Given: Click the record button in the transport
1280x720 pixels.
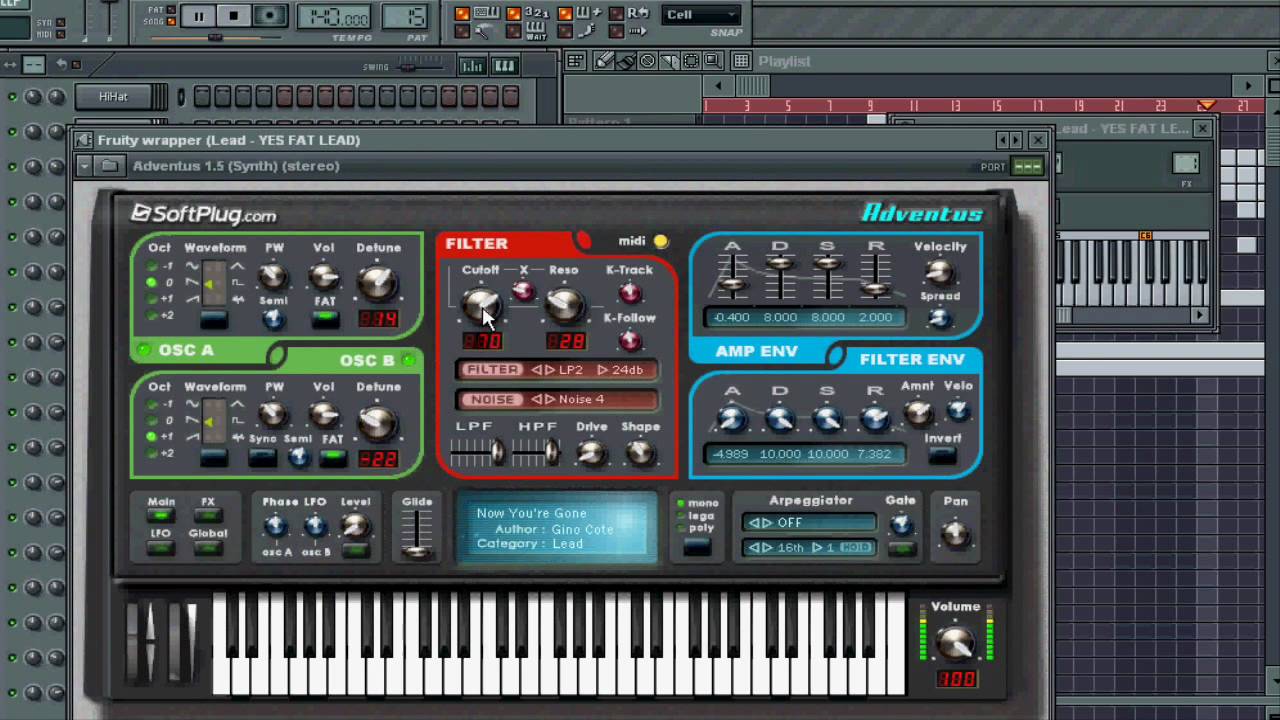Looking at the screenshot, I should [x=268, y=16].
